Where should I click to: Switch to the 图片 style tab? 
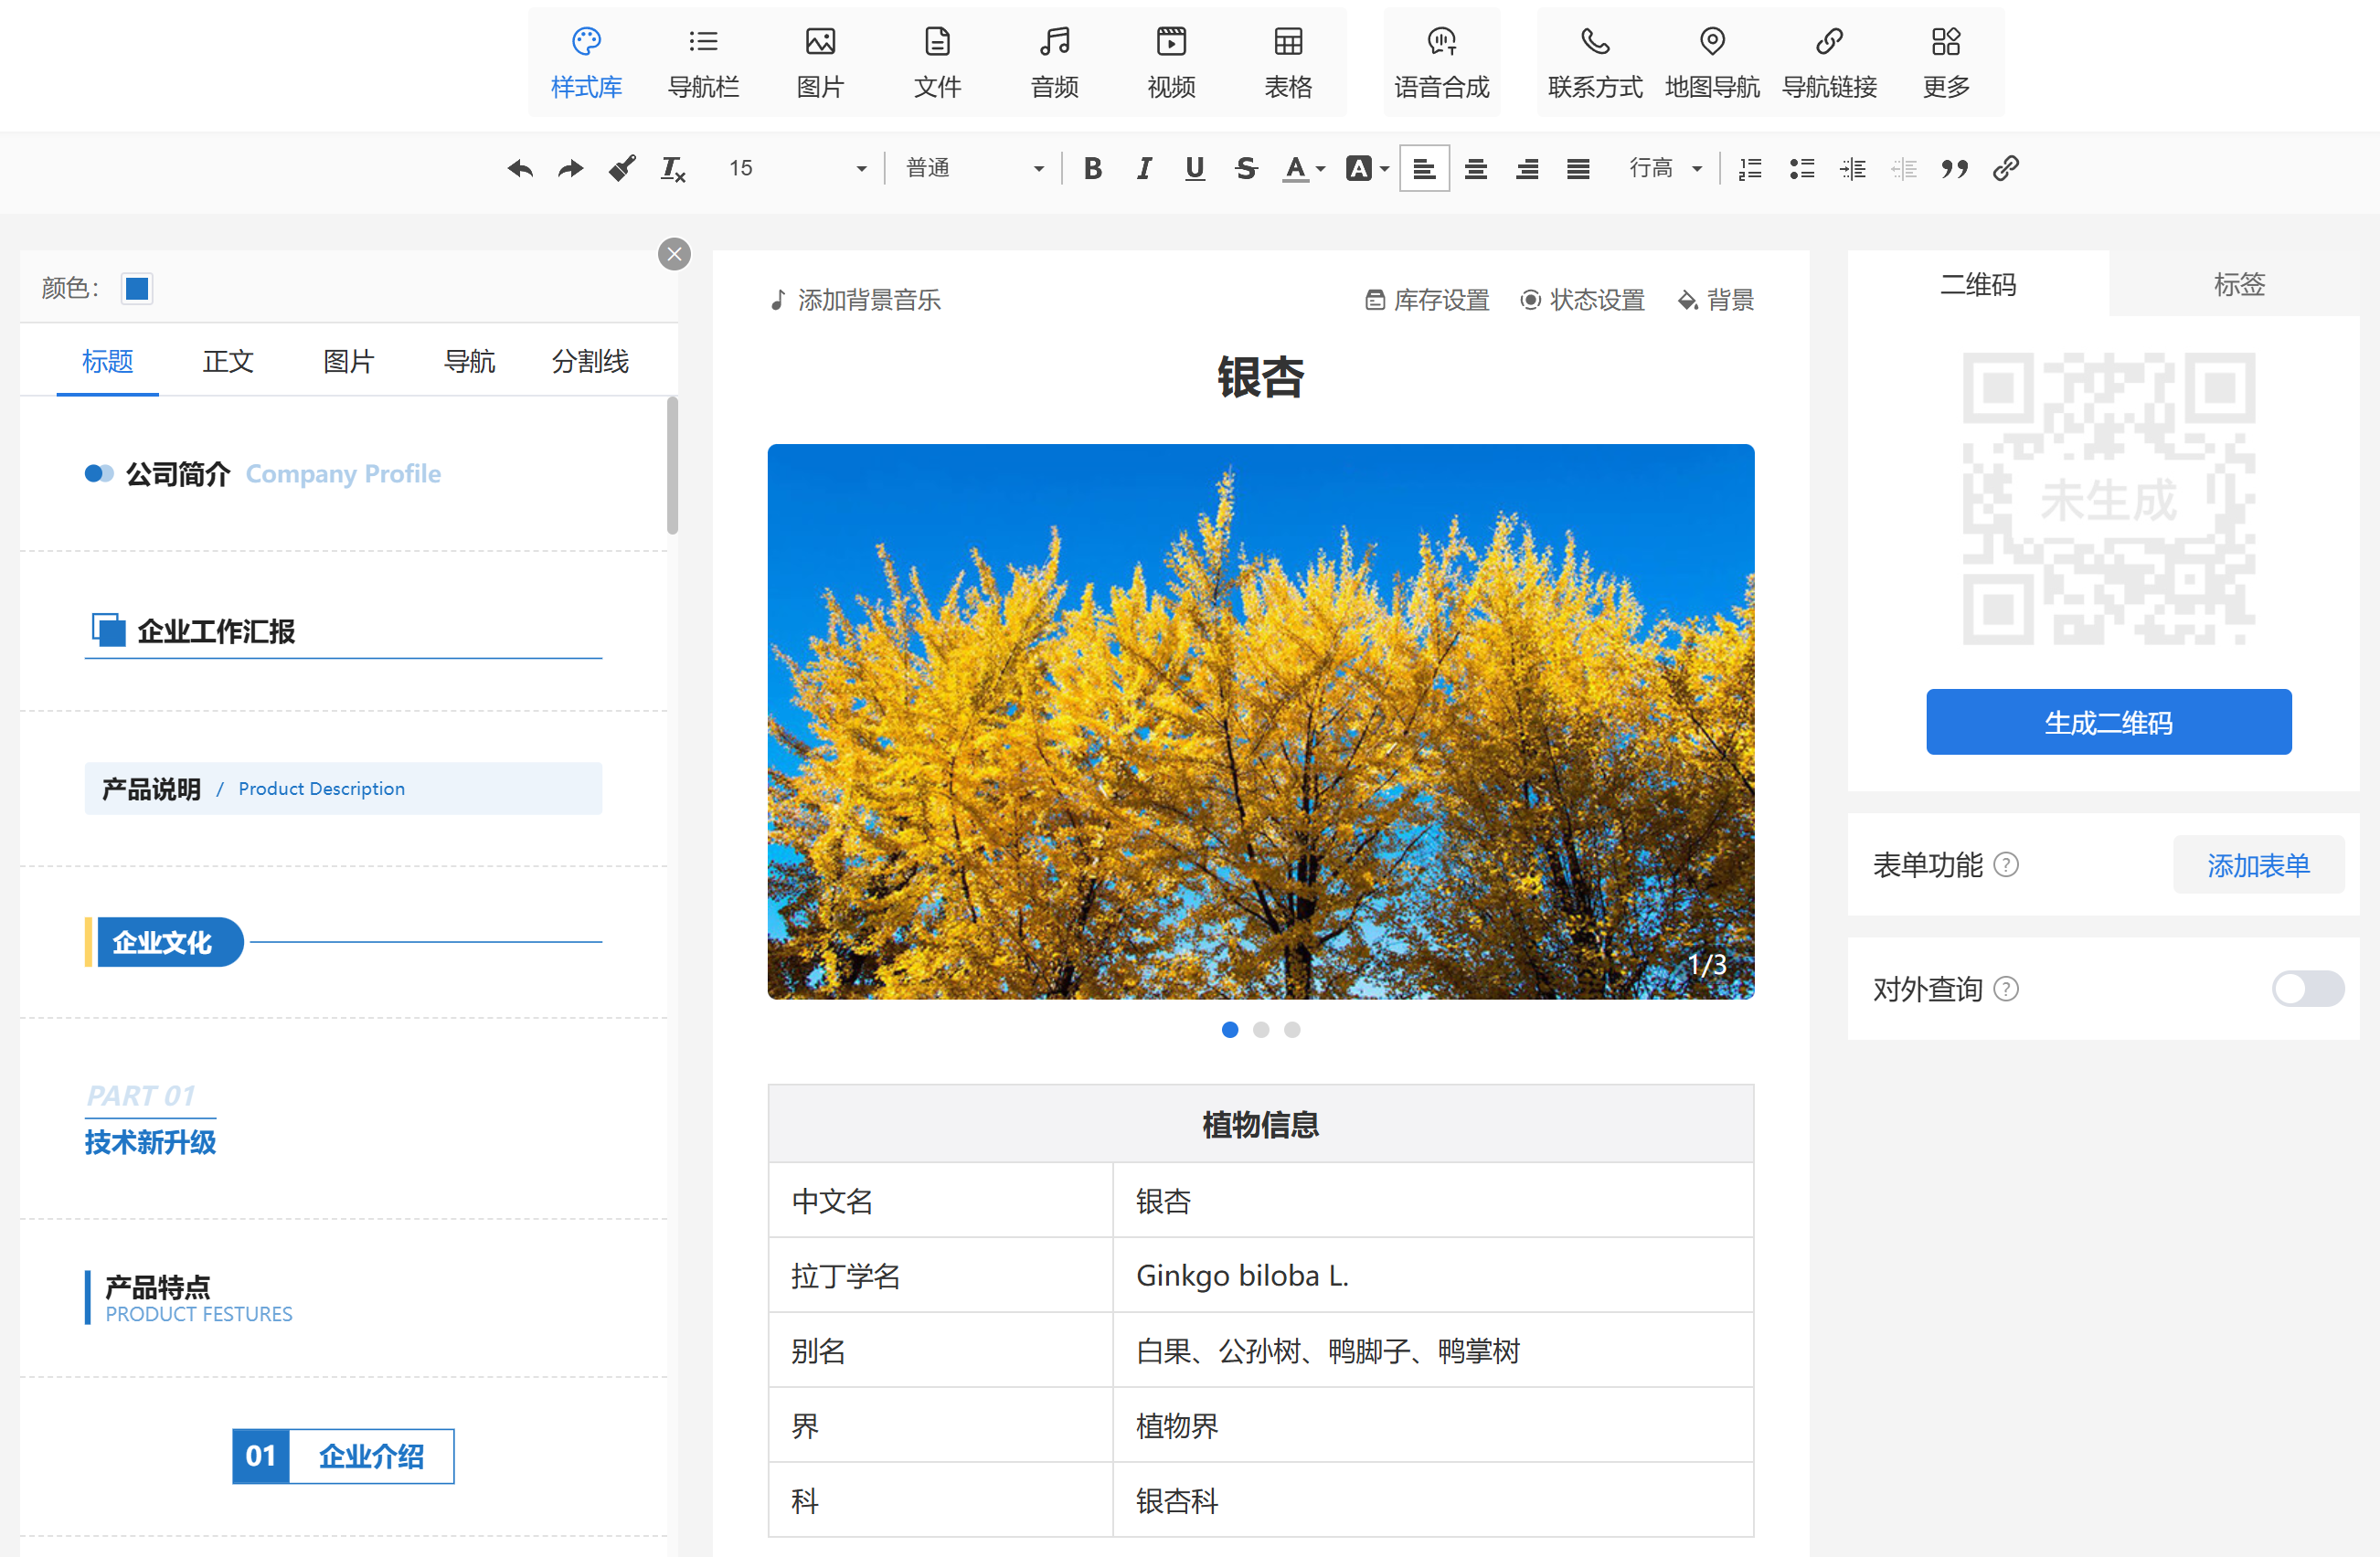coord(349,362)
